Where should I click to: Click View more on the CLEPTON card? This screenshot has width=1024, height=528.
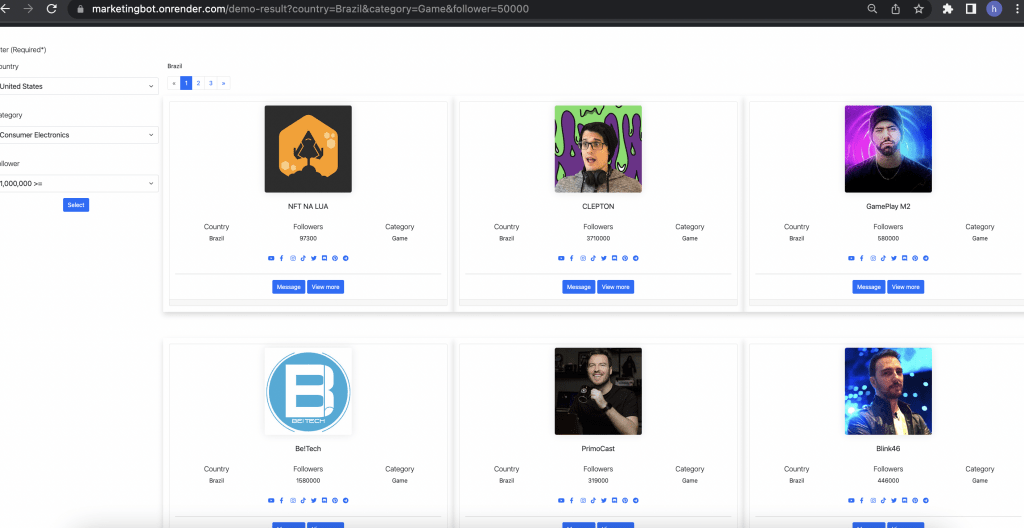pos(615,287)
